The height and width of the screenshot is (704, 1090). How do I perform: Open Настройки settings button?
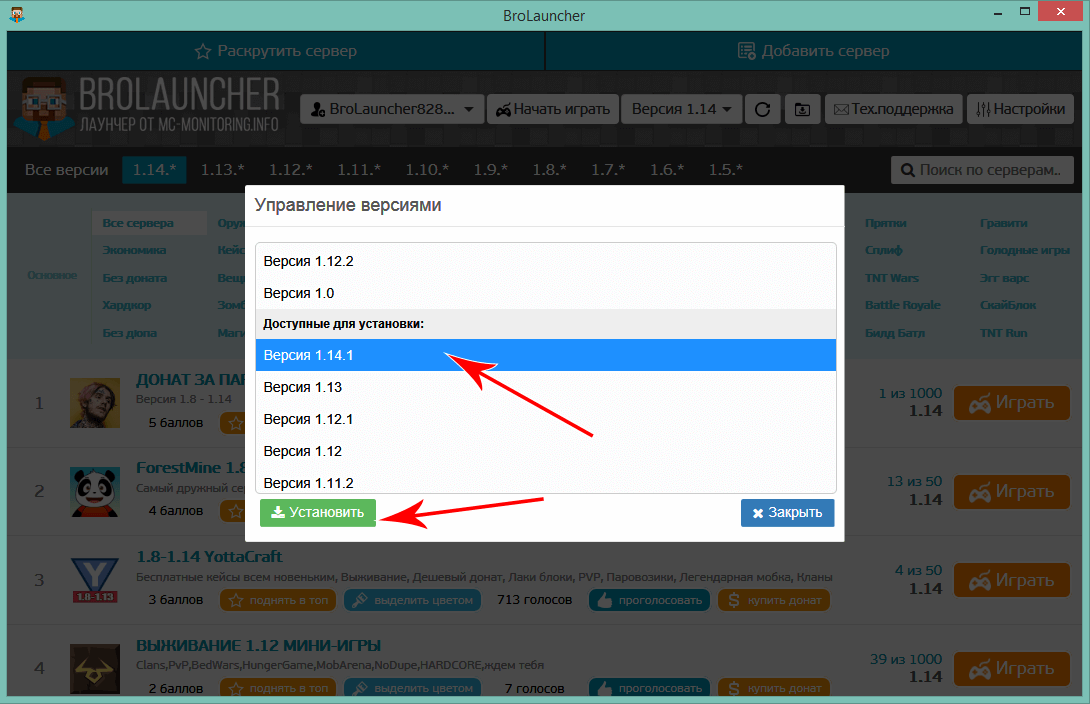(x=1020, y=109)
